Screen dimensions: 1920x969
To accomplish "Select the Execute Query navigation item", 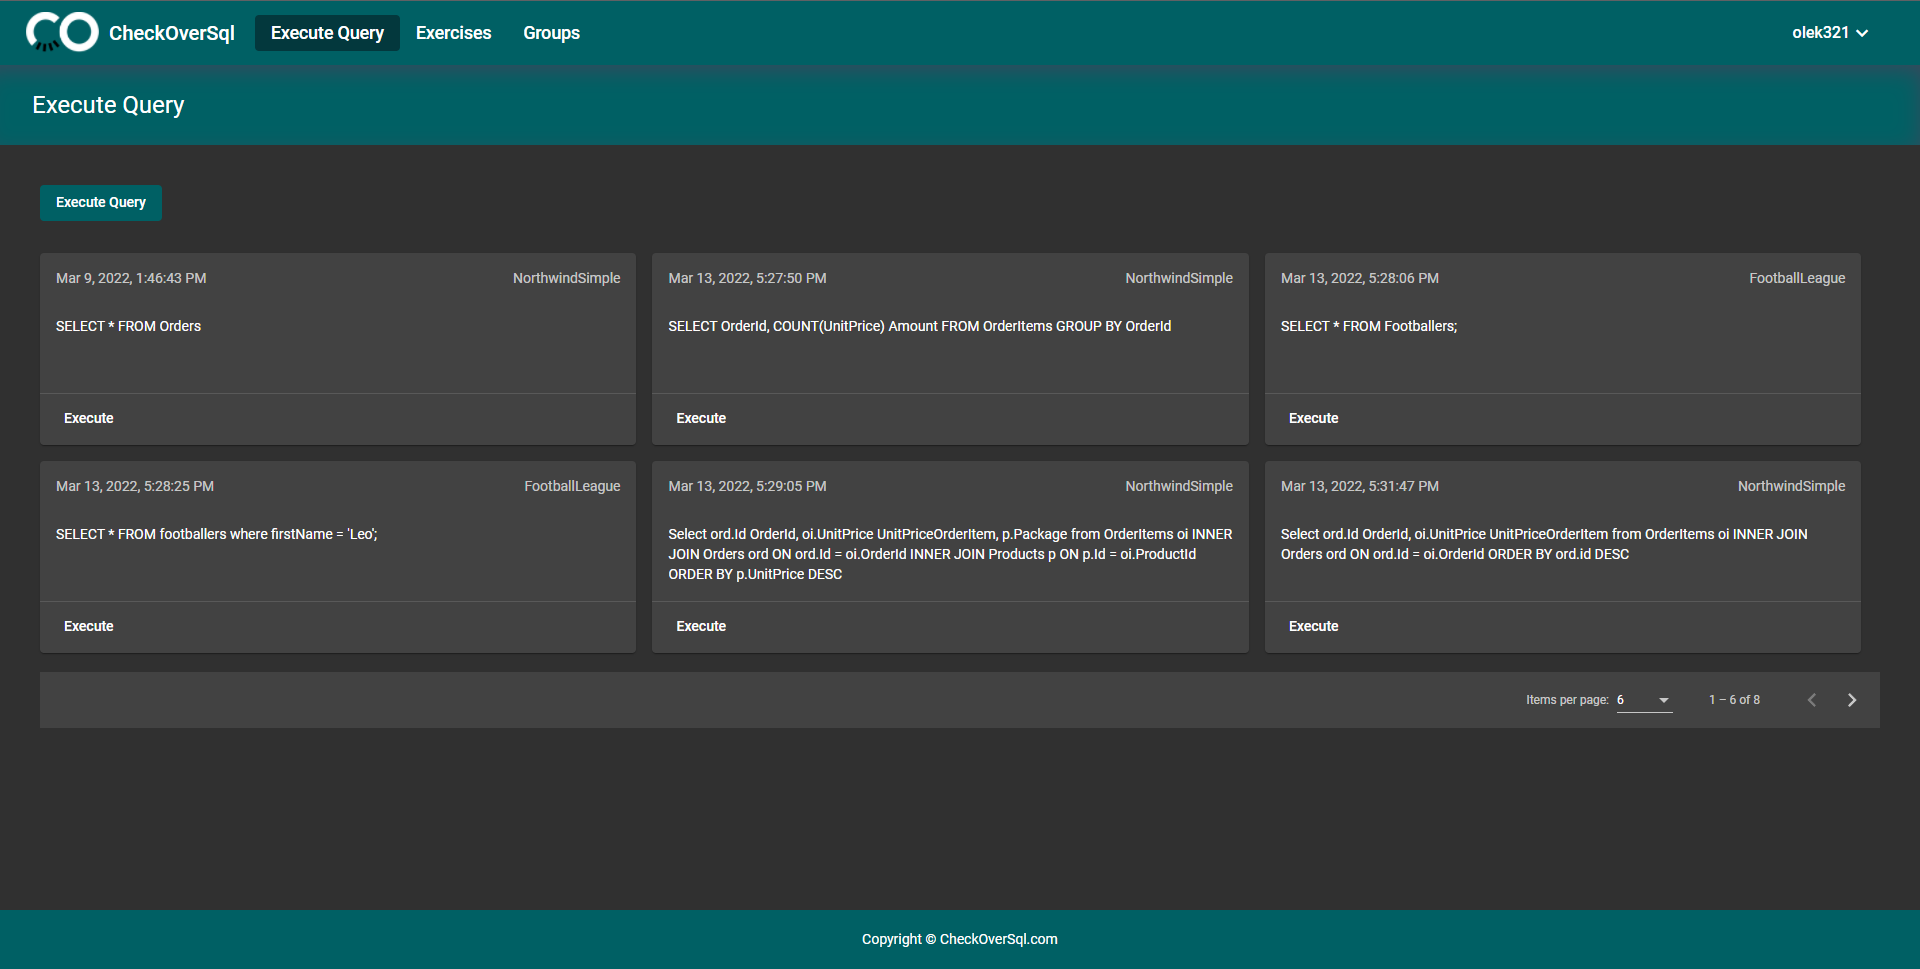I will coord(327,32).
